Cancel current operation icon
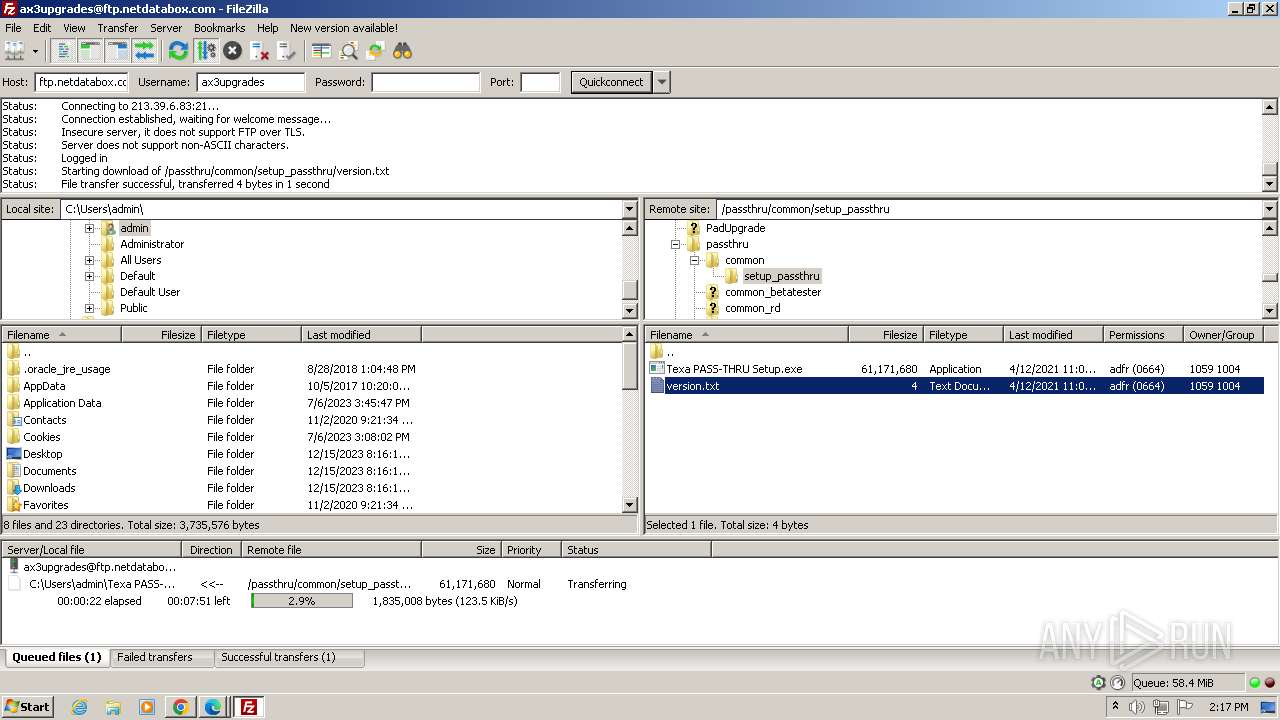This screenshot has height=720, width=1280. tap(232, 50)
